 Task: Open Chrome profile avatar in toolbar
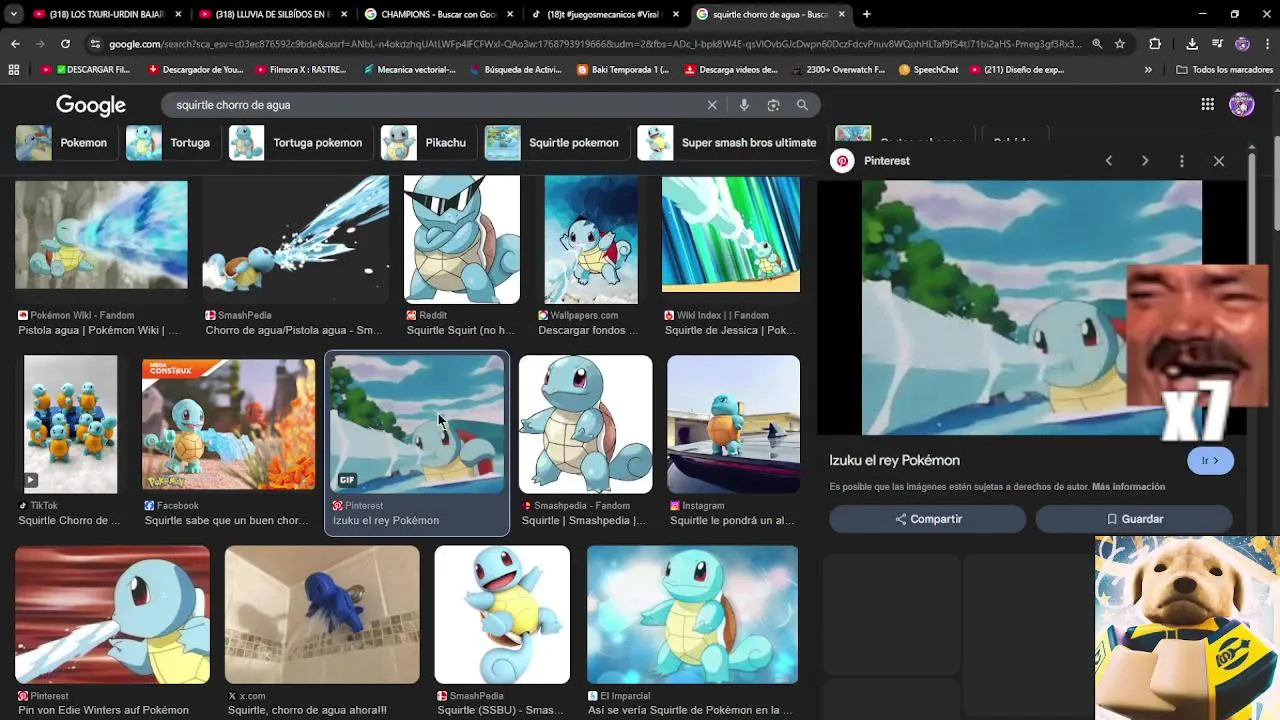pos(1242,44)
